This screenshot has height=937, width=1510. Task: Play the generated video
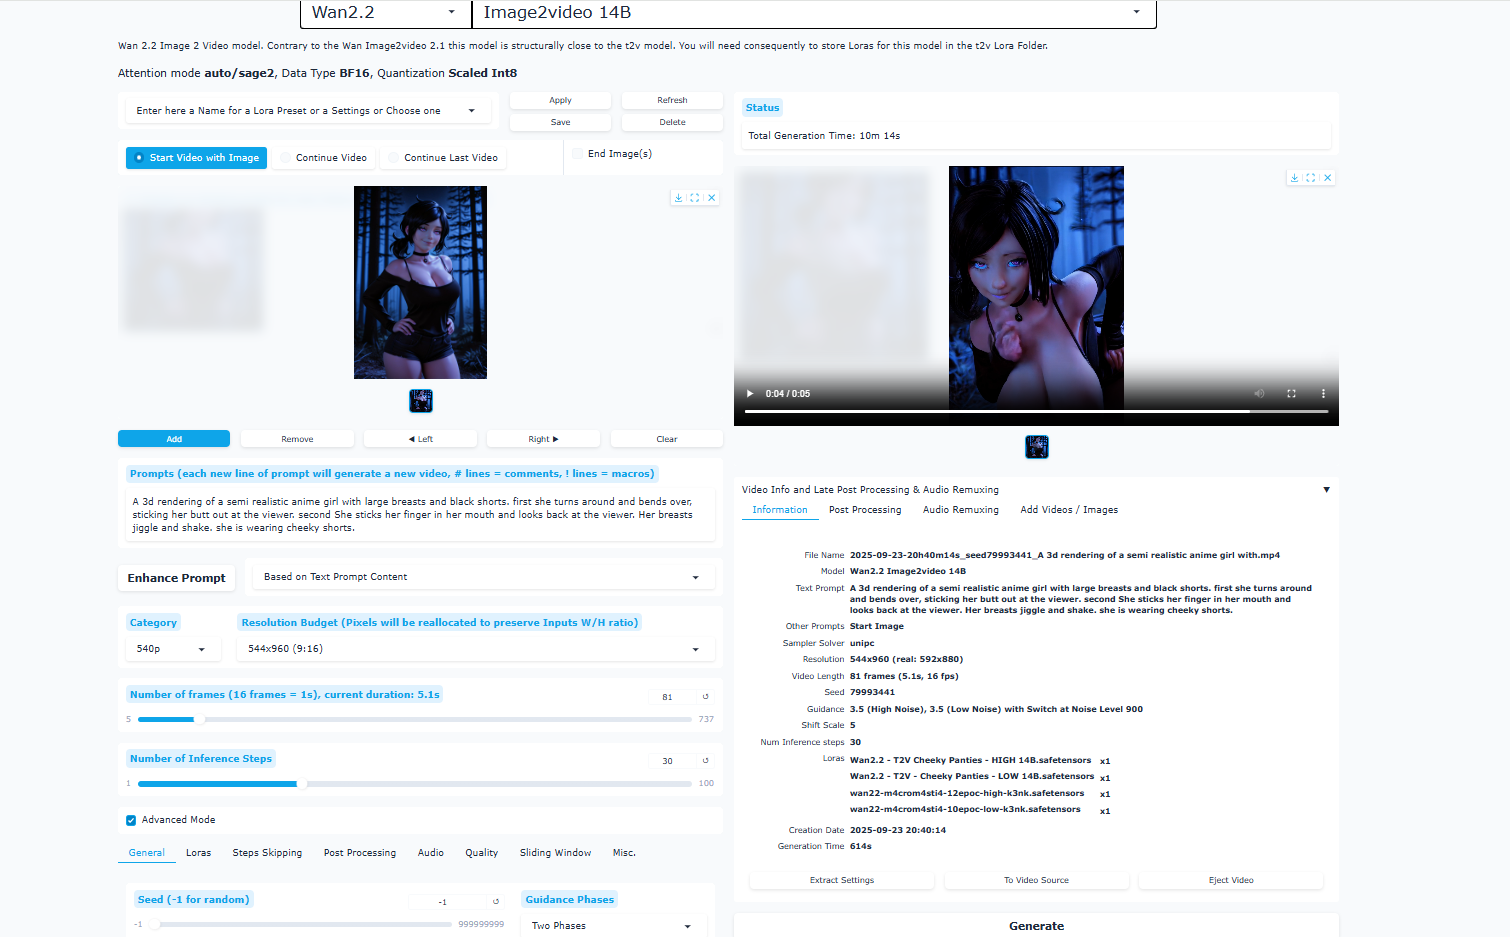coord(750,394)
